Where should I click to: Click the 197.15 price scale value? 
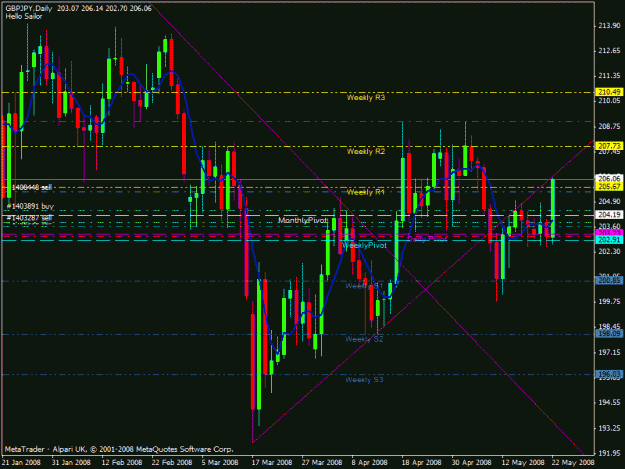point(609,352)
